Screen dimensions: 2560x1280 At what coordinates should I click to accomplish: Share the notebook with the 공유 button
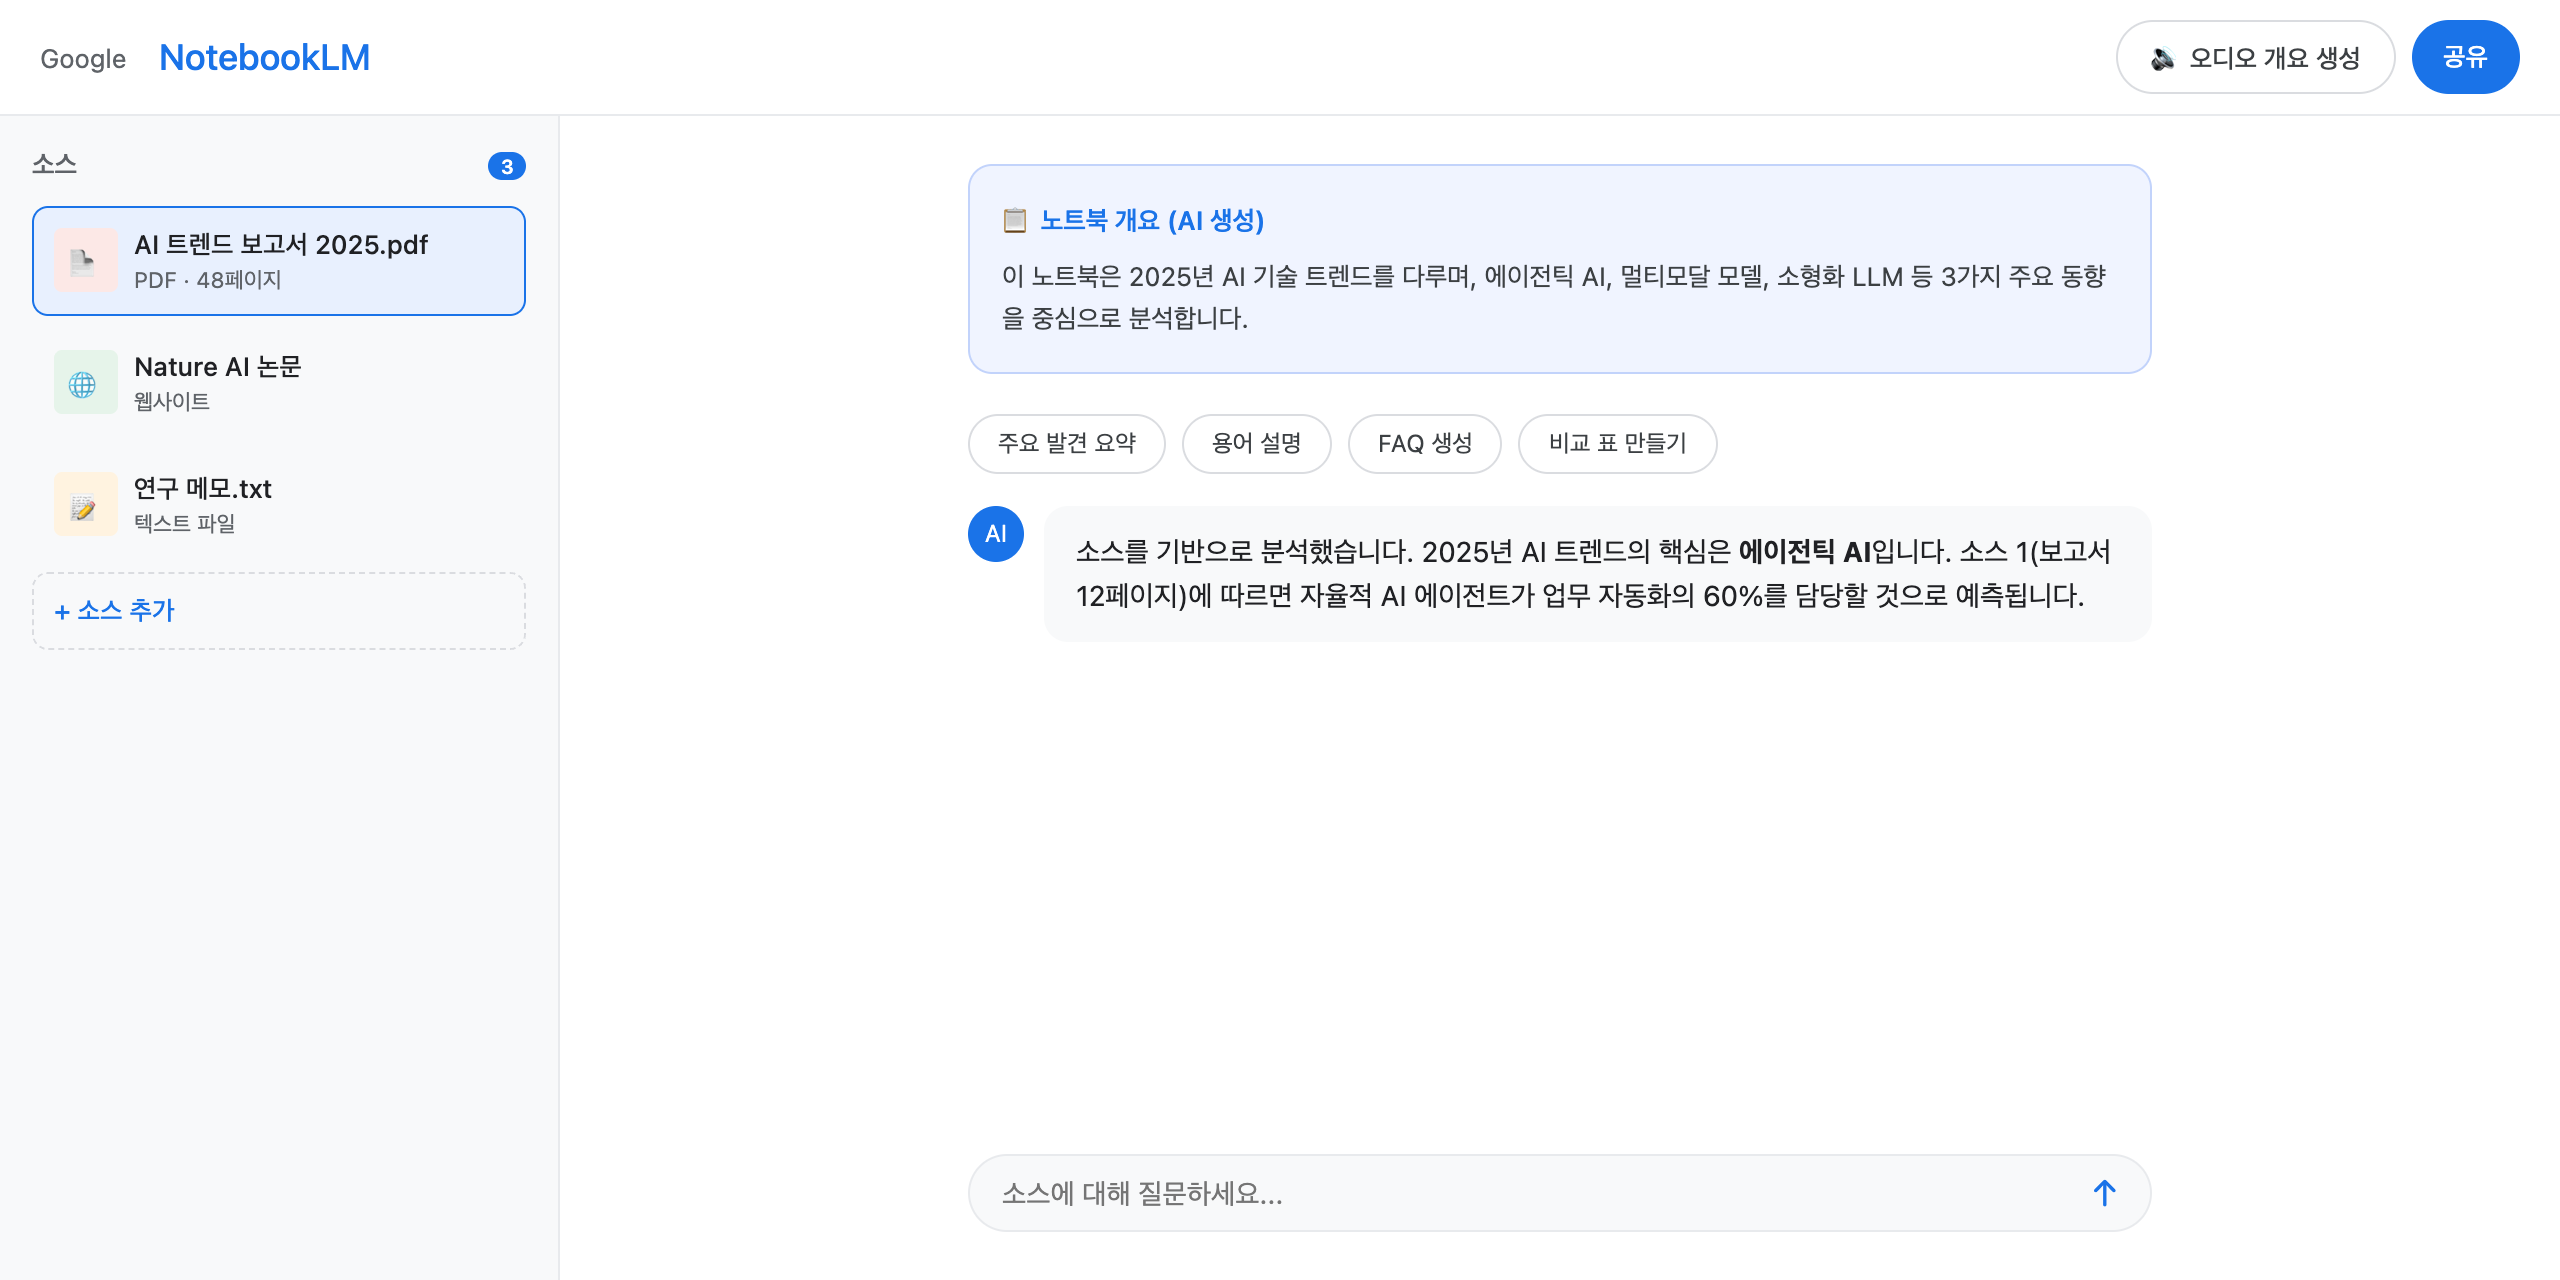(x=2465, y=57)
